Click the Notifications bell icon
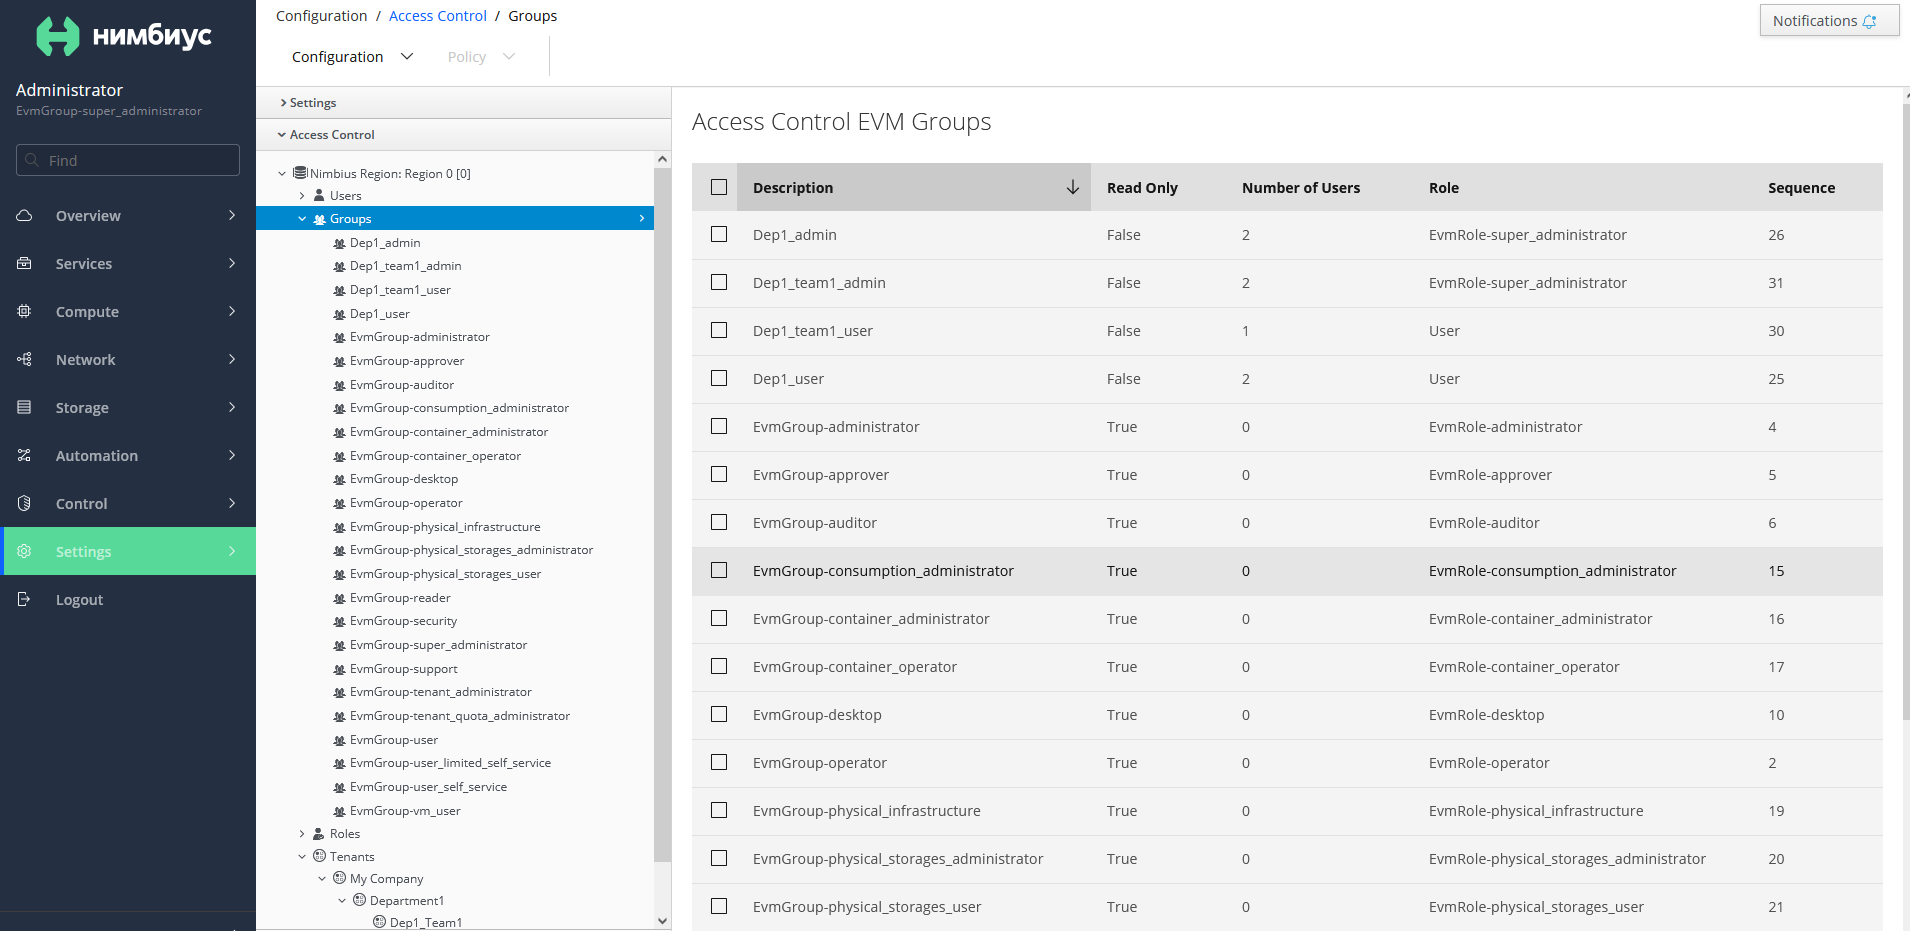This screenshot has width=1910, height=931. [1869, 21]
